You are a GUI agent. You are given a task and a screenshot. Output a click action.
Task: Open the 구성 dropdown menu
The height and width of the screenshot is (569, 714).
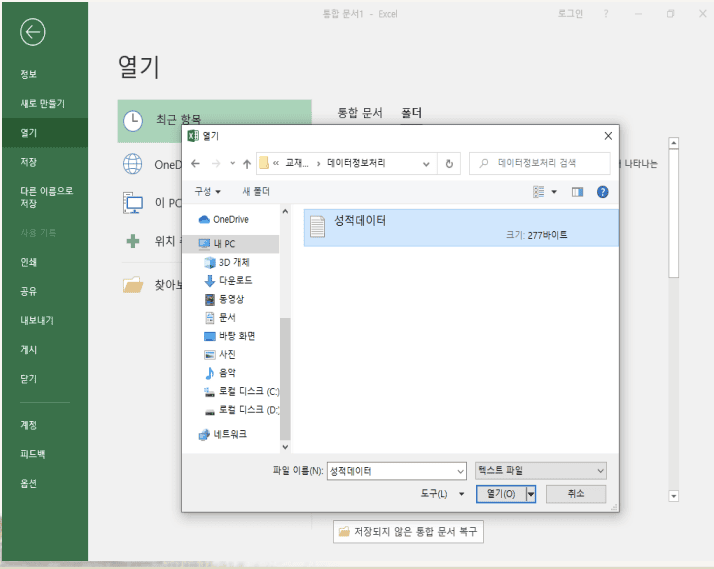click(x=208, y=191)
